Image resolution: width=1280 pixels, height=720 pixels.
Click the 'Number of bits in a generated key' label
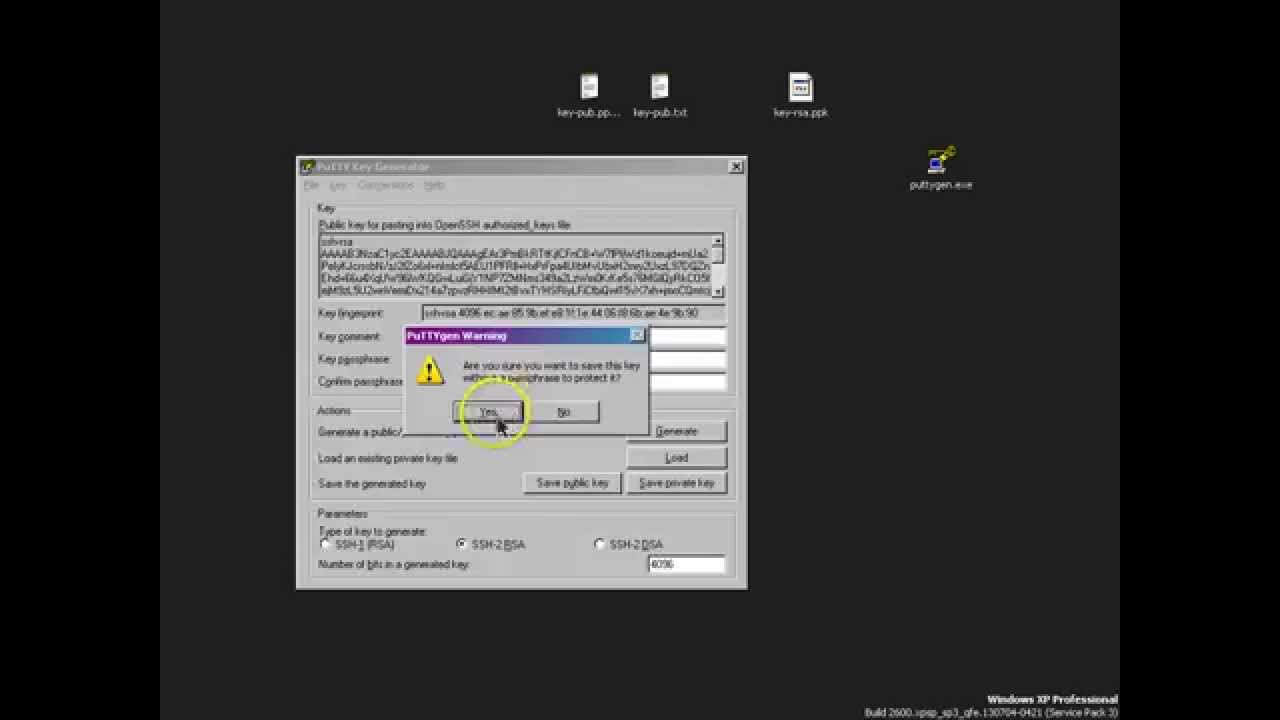coord(393,565)
